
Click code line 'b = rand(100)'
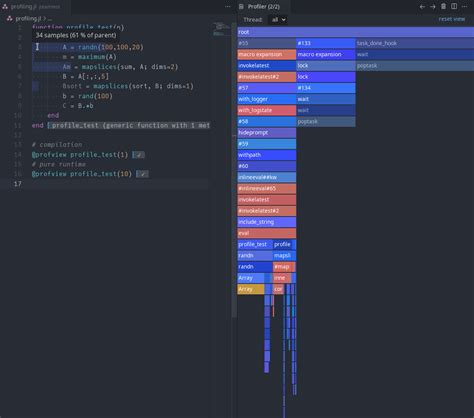[87, 96]
